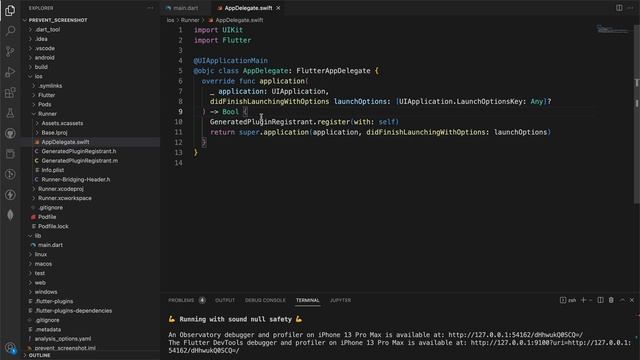The width and height of the screenshot is (640, 360).
Task: Expand the android folder
Action: pos(44,58)
